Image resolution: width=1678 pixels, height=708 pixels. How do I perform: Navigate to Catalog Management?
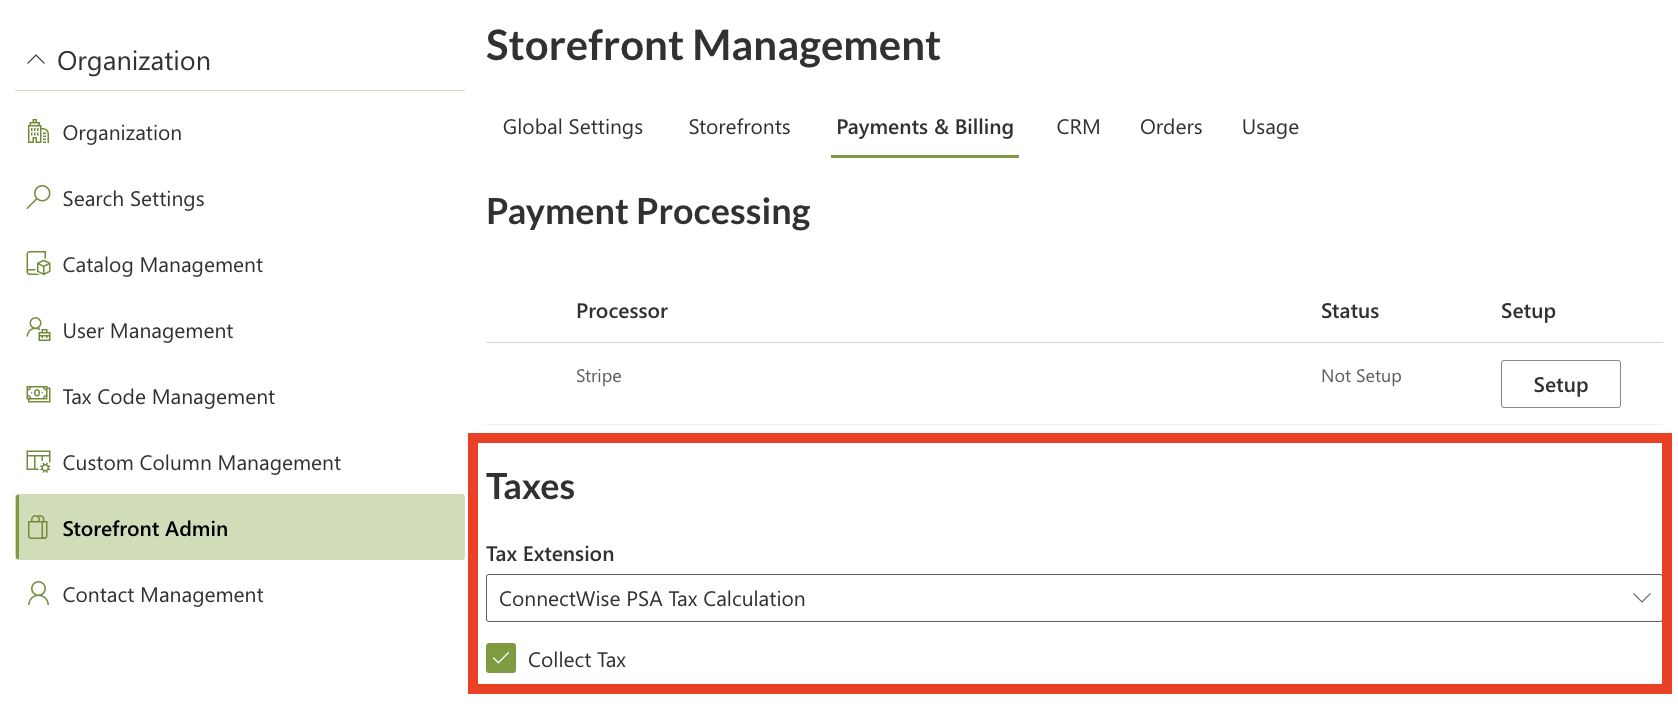click(x=240, y=264)
